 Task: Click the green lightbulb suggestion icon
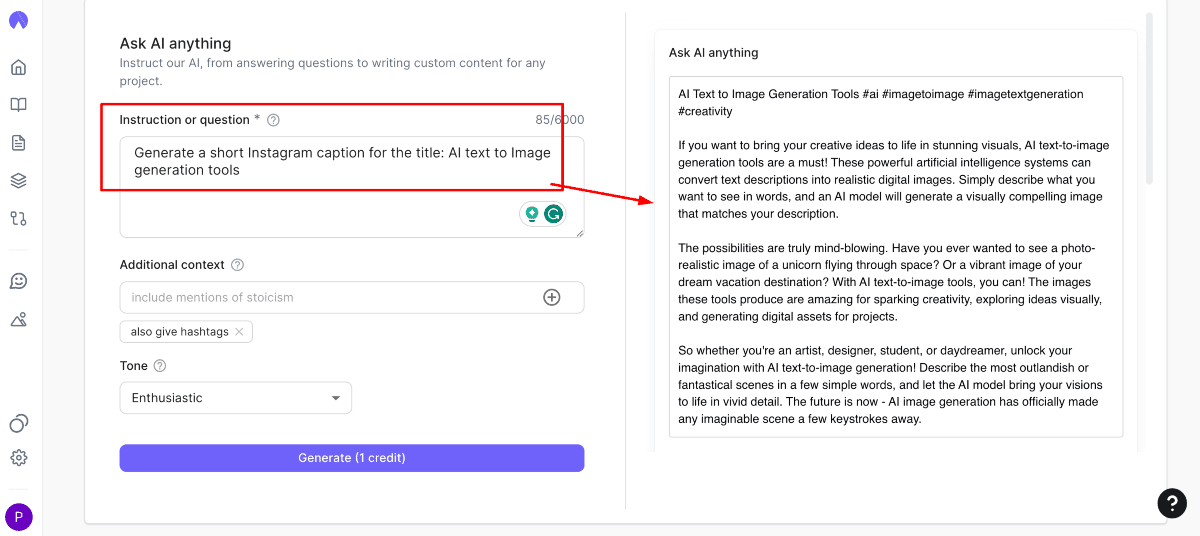532,213
